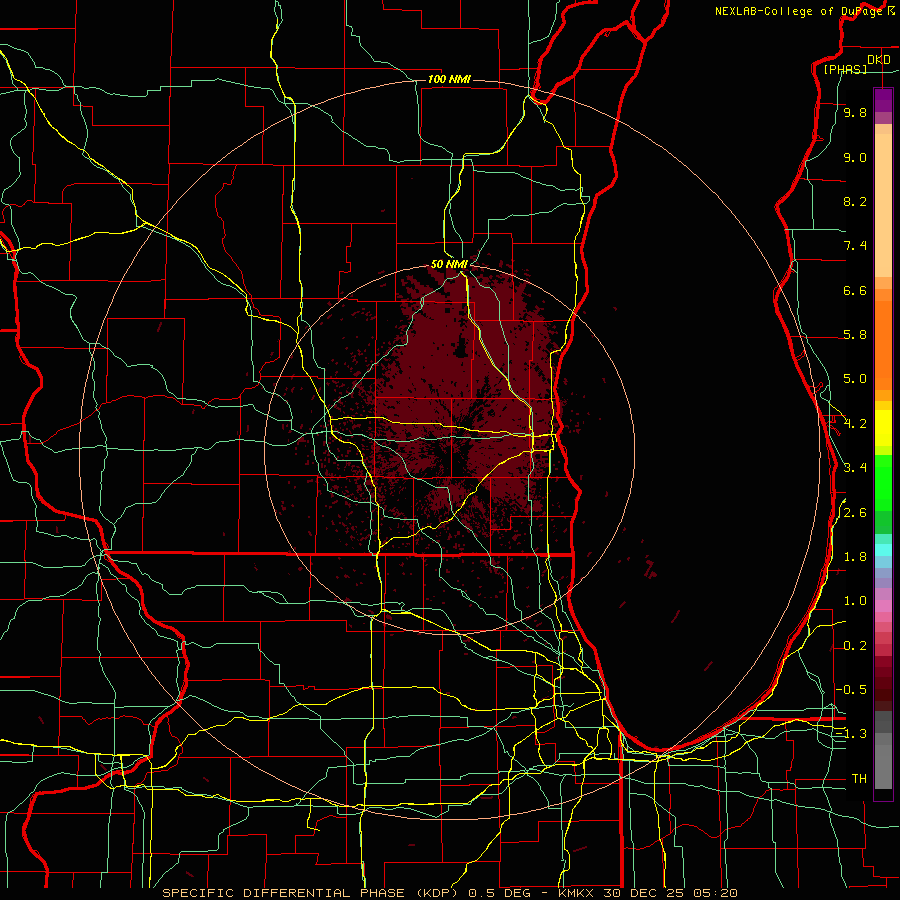The width and height of the screenshot is (900, 900).
Task: Click the 5.0 scale value
Action: click(x=855, y=379)
